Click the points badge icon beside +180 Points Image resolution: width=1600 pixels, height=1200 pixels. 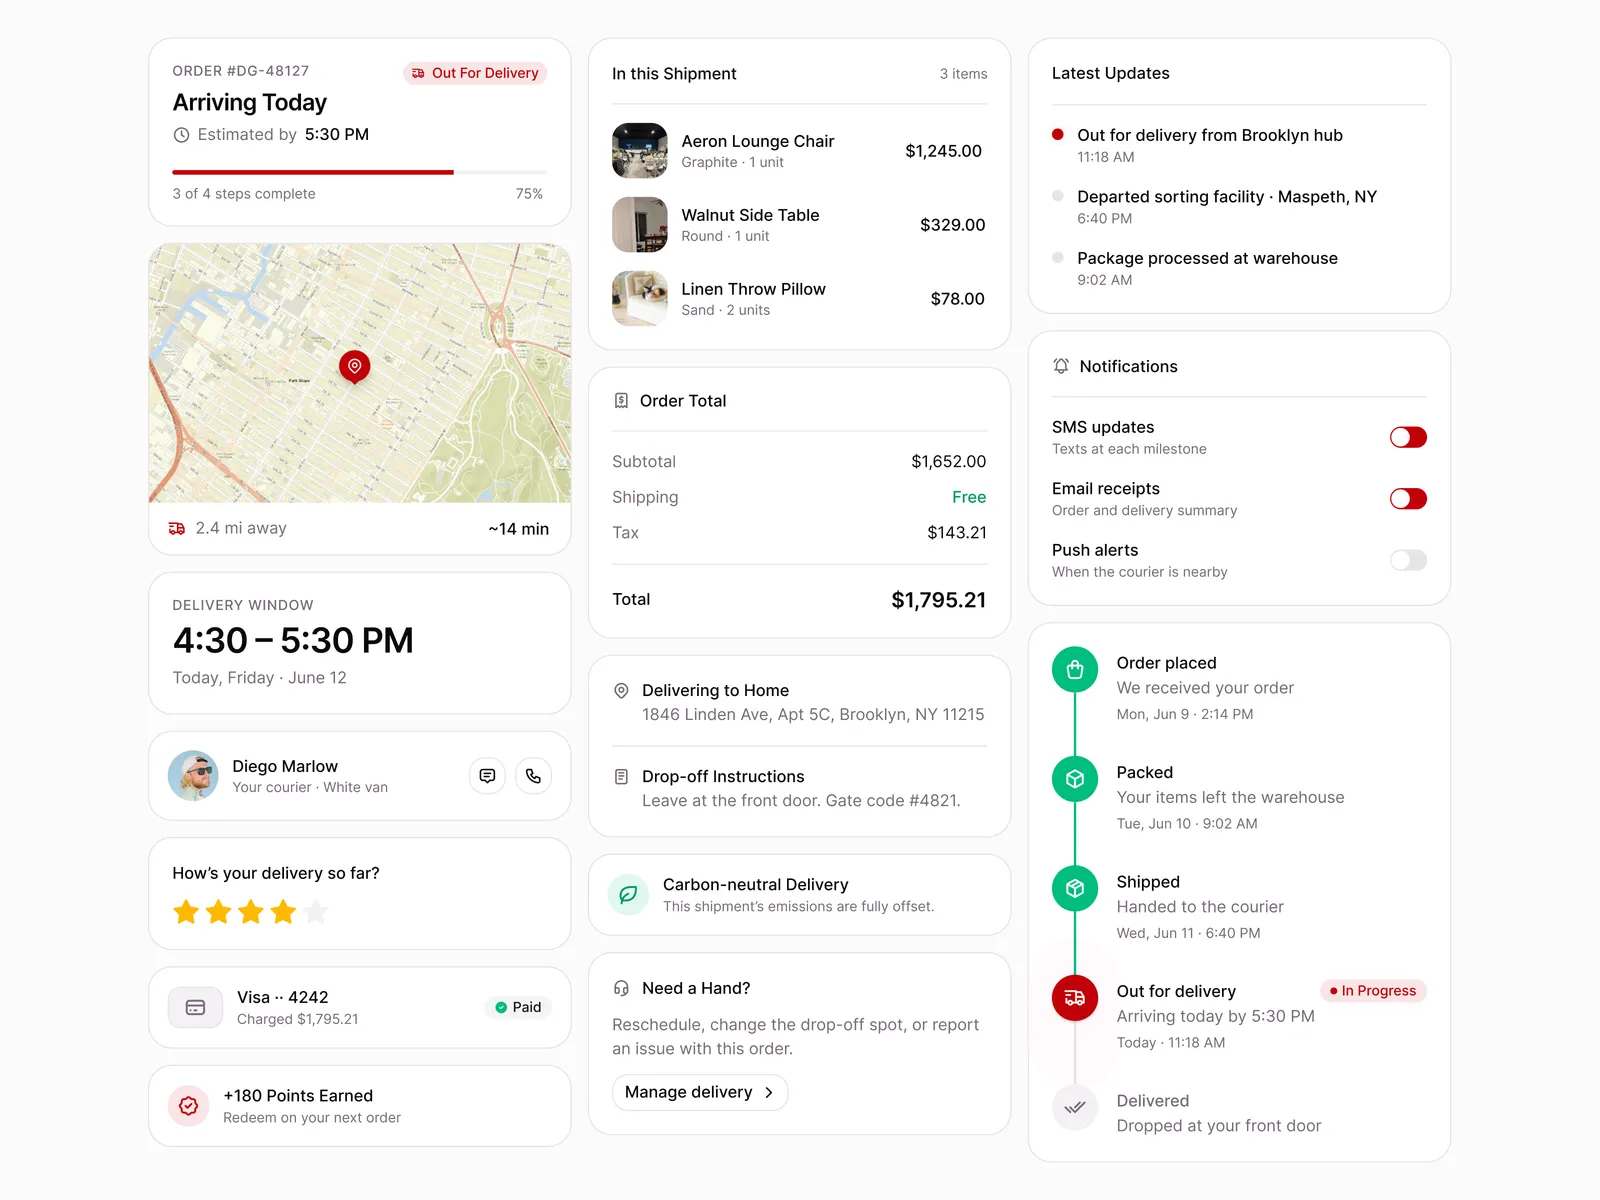click(188, 1106)
